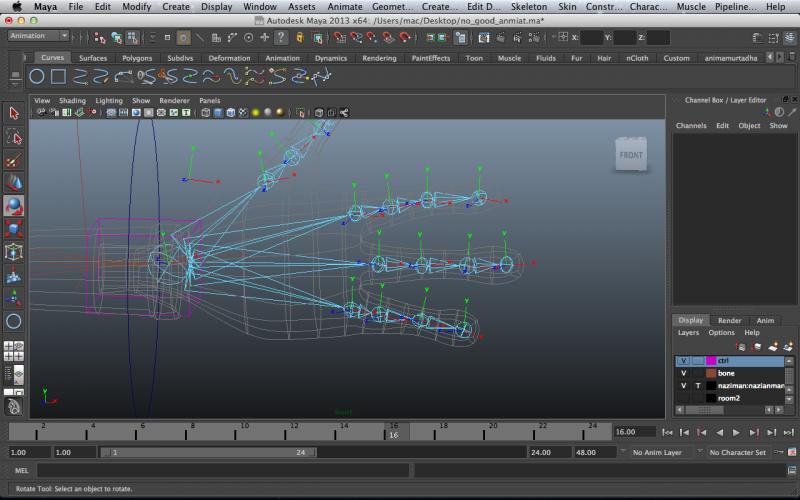This screenshot has height=500, width=800.
Task: Select the arrow Select tool in toolbox
Action: 14,113
